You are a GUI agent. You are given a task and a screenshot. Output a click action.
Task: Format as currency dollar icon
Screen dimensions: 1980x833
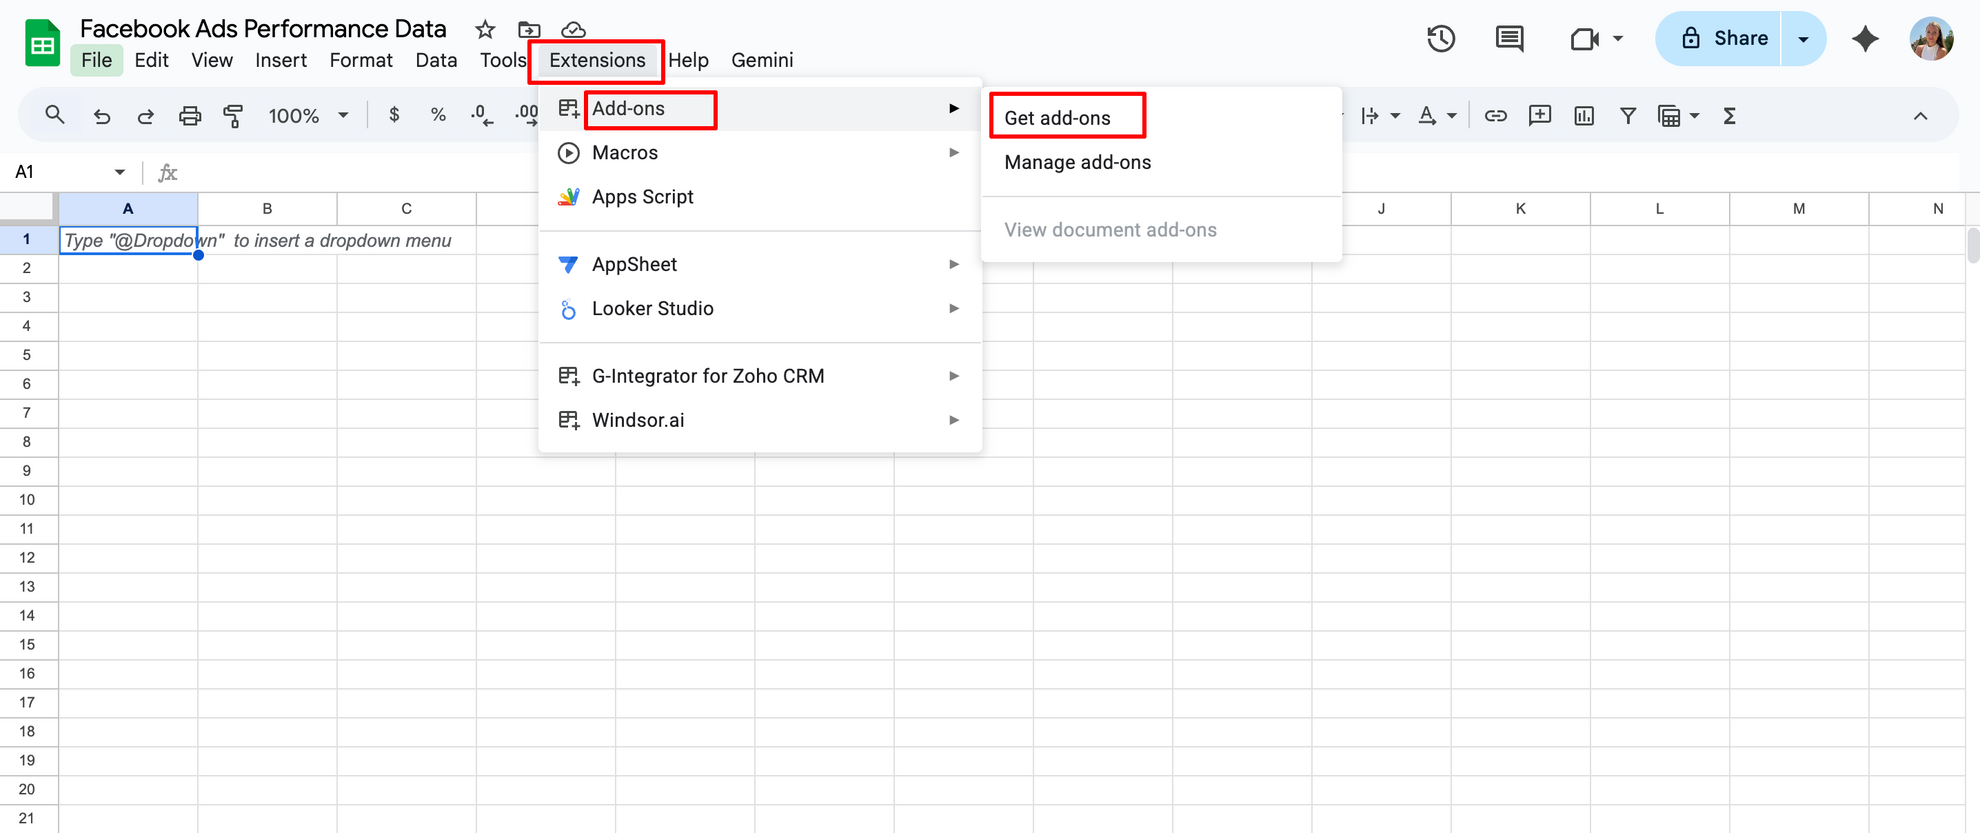pos(394,115)
